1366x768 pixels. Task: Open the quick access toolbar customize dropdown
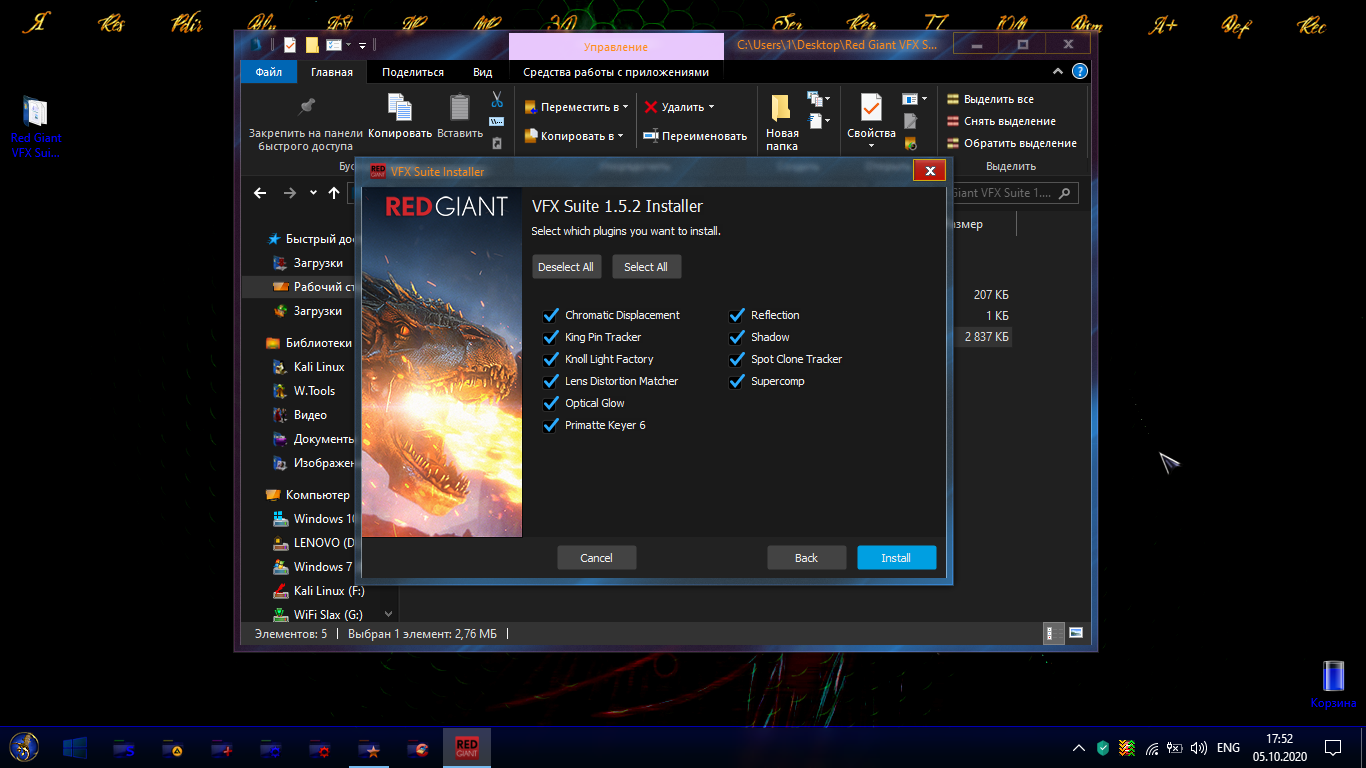click(362, 45)
